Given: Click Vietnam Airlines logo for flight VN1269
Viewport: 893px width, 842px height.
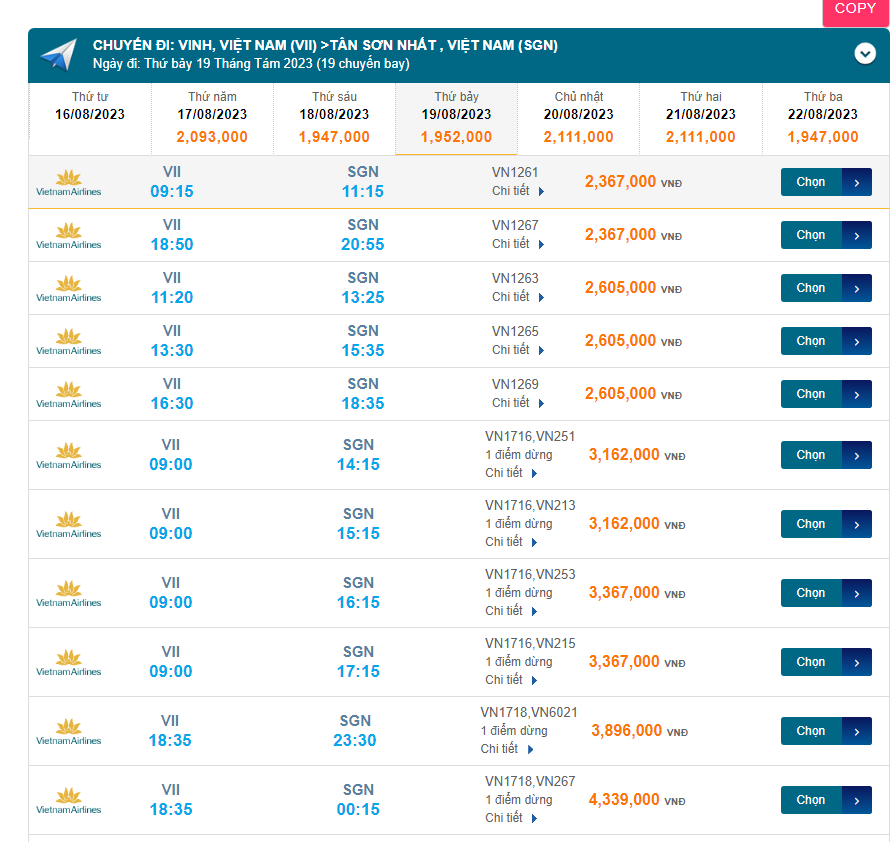Looking at the screenshot, I should click(x=69, y=394).
